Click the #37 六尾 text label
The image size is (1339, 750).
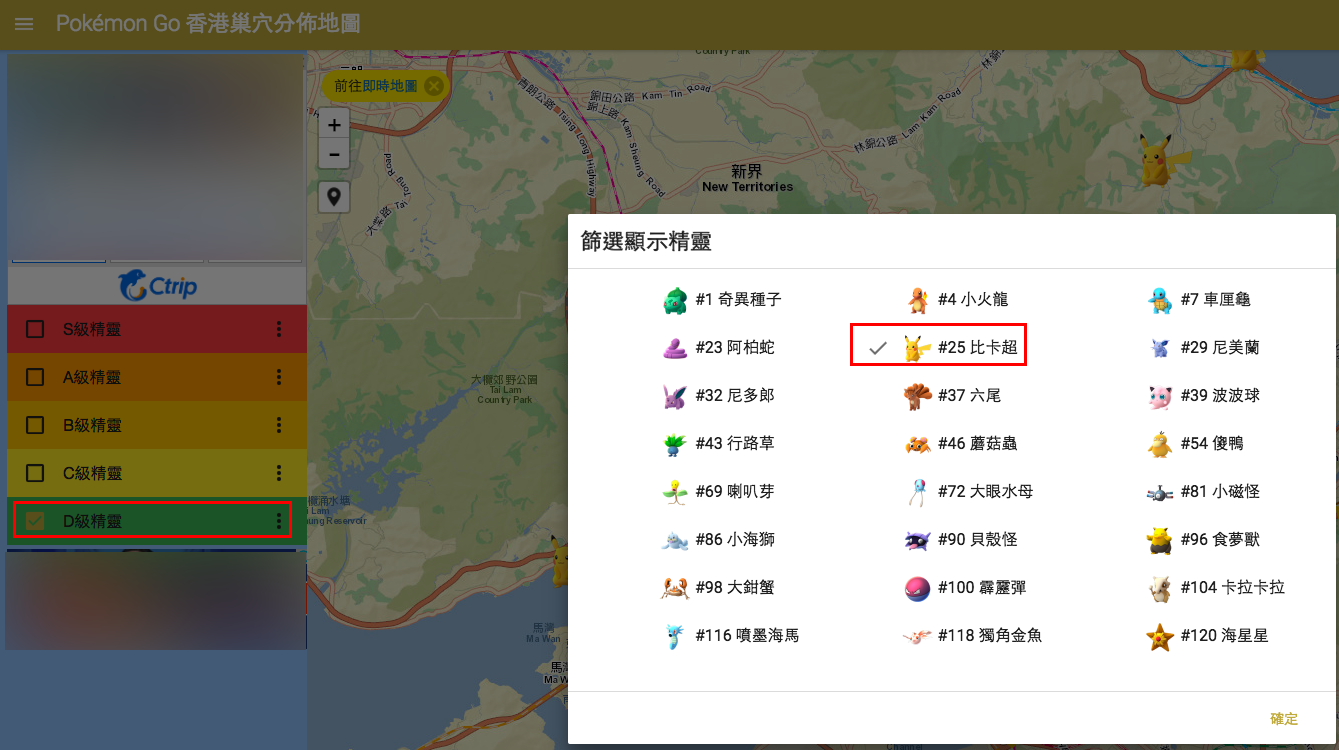969,396
